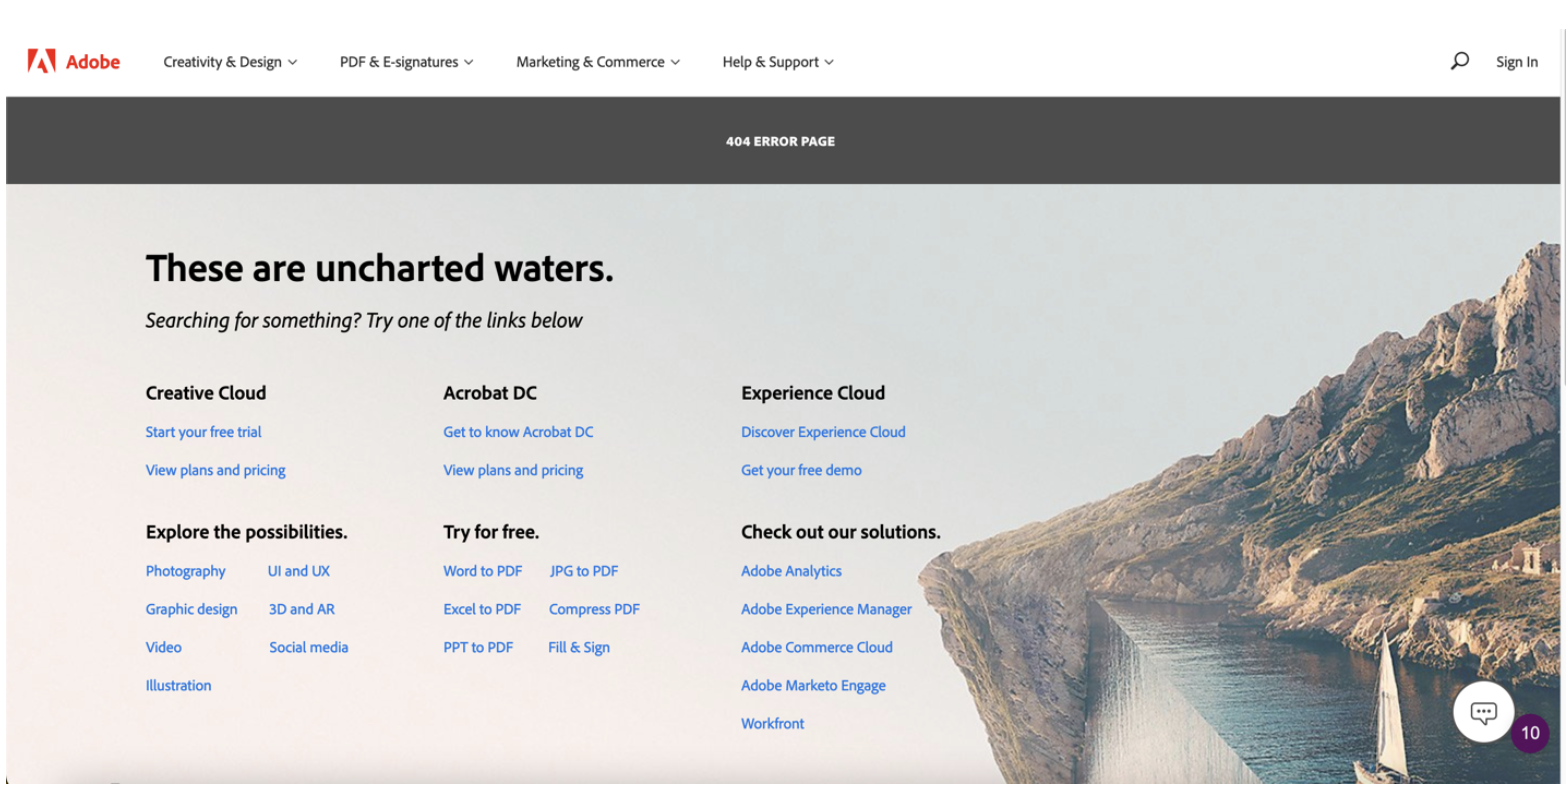Click the purple 10 notification badge
This screenshot has width=1566, height=792.
tap(1529, 733)
